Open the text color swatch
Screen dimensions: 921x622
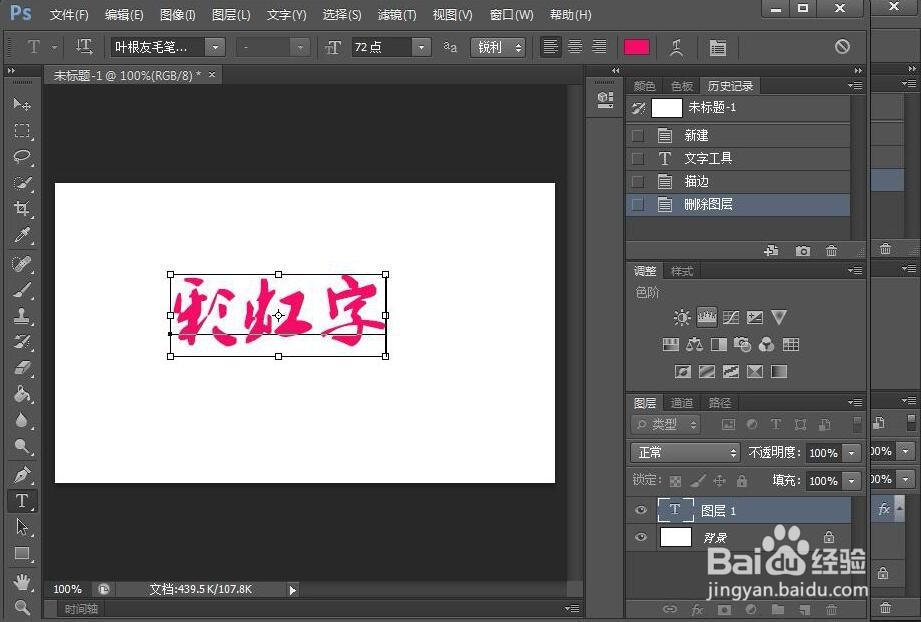[636, 47]
